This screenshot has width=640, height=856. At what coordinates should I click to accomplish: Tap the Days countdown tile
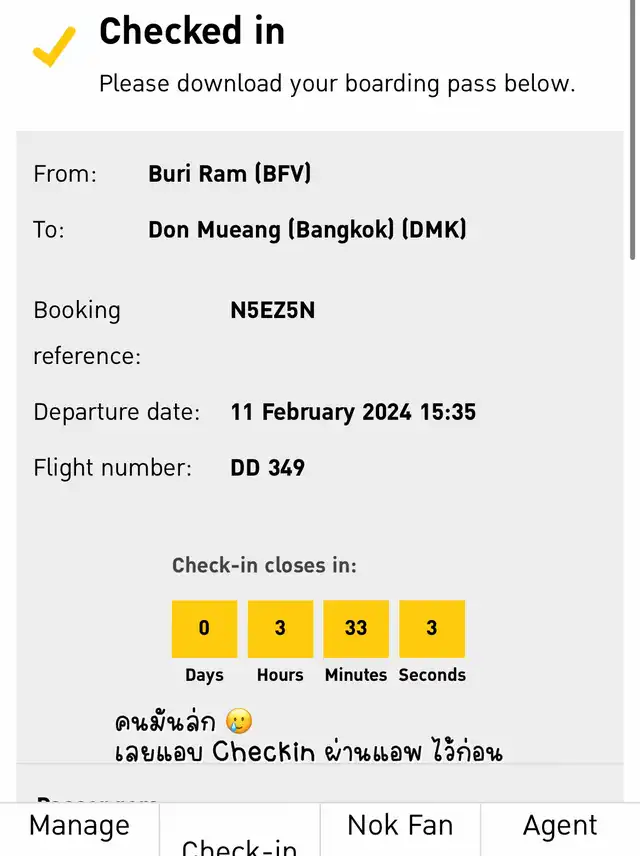tap(204, 629)
